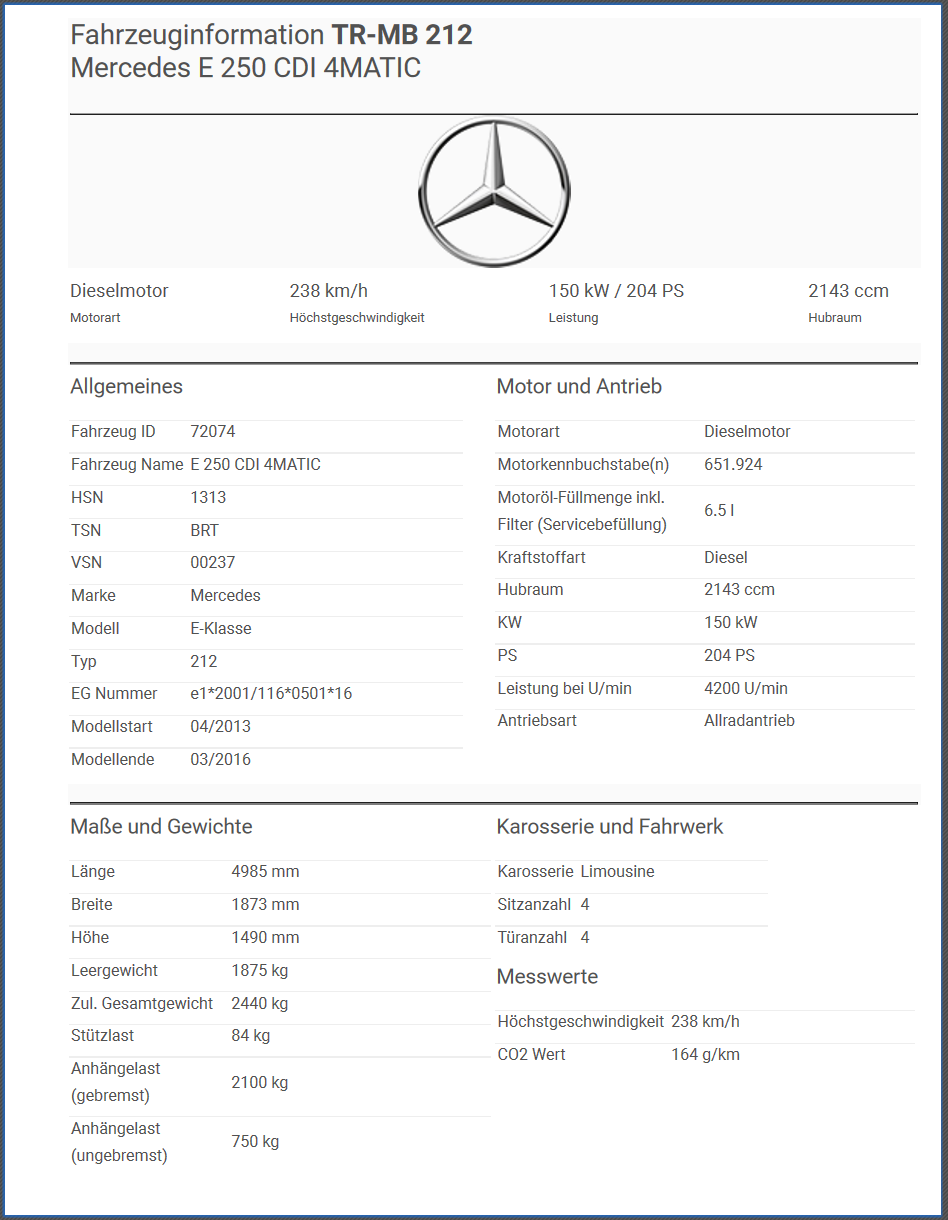Click the Mercedes star logo image
Screen dimensions: 948x1220
[x=493, y=193]
